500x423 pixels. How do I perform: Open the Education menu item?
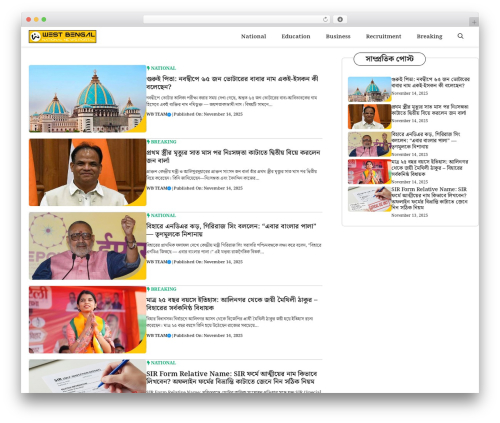(296, 36)
